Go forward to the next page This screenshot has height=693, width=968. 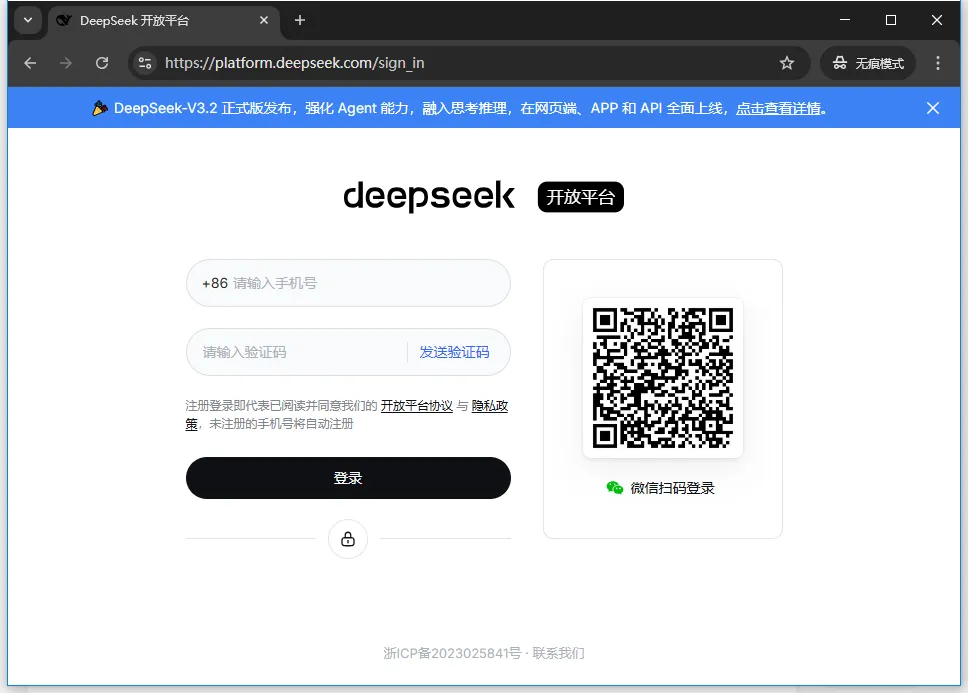click(66, 63)
